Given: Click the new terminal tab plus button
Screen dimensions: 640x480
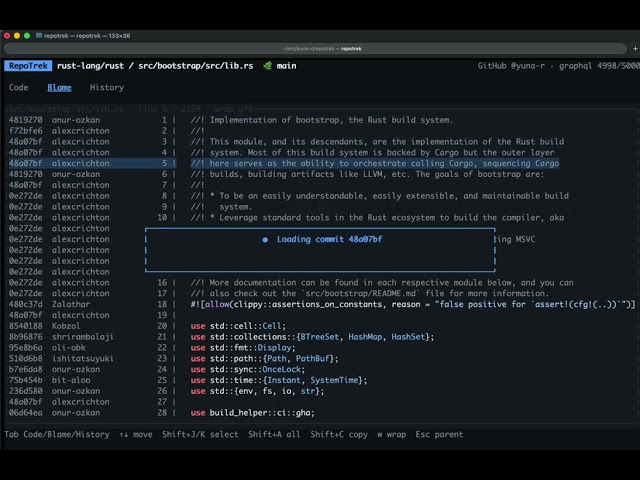Looking at the screenshot, I should click(x=635, y=49).
